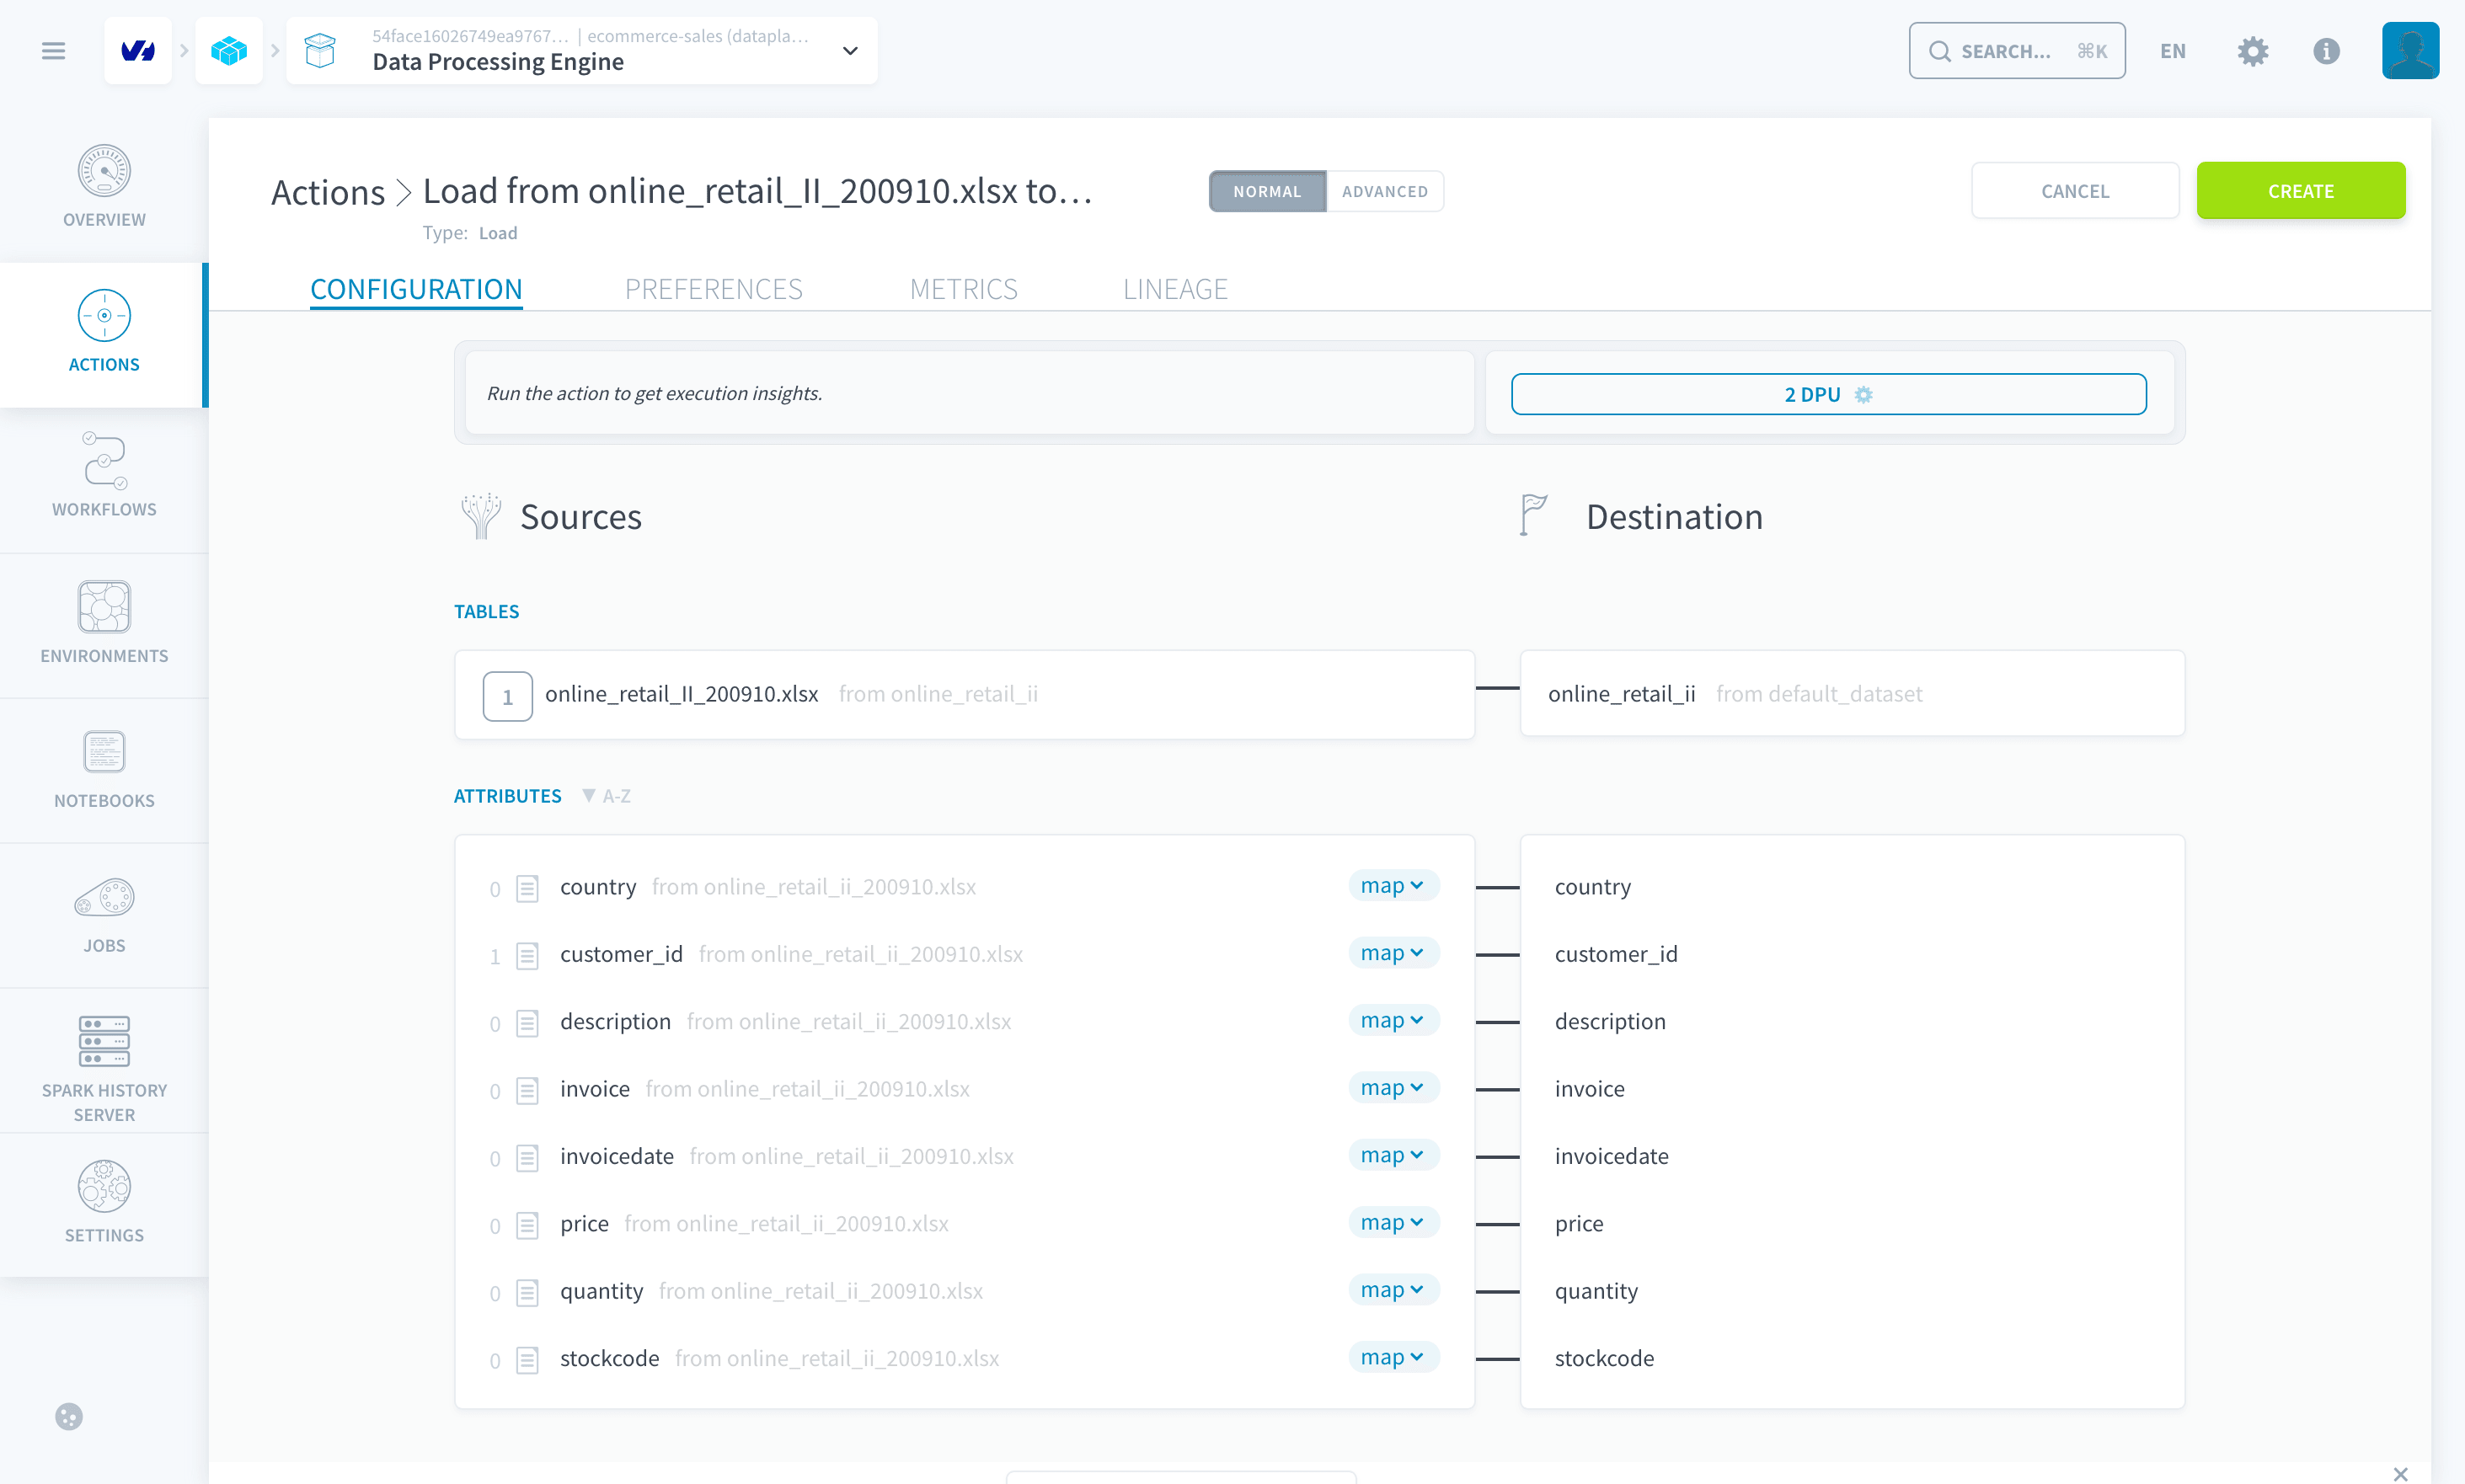Open Settings in the sidebar
The height and width of the screenshot is (1484, 2465).
click(x=104, y=1204)
